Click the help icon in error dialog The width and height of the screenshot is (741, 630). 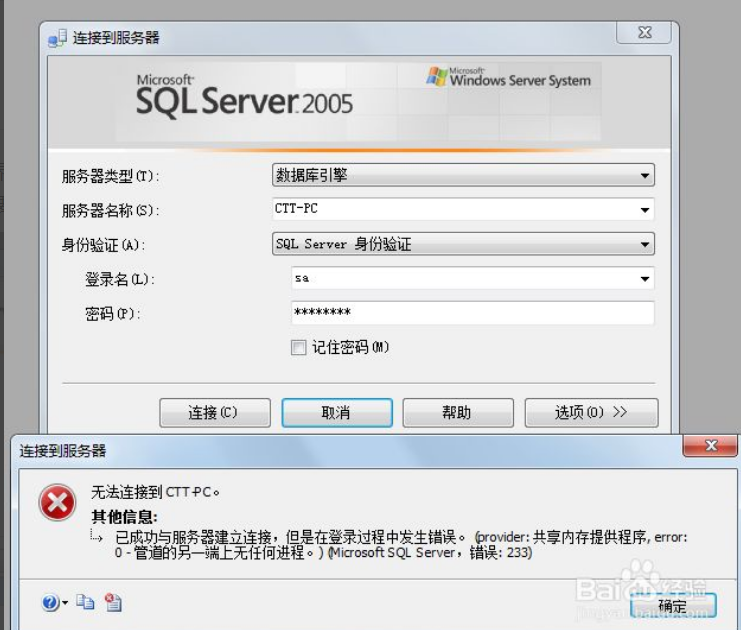[x=50, y=603]
